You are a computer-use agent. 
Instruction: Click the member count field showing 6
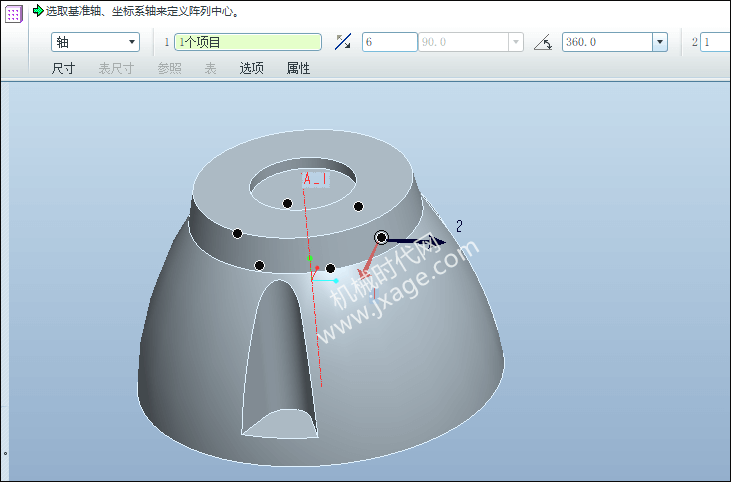[390, 42]
